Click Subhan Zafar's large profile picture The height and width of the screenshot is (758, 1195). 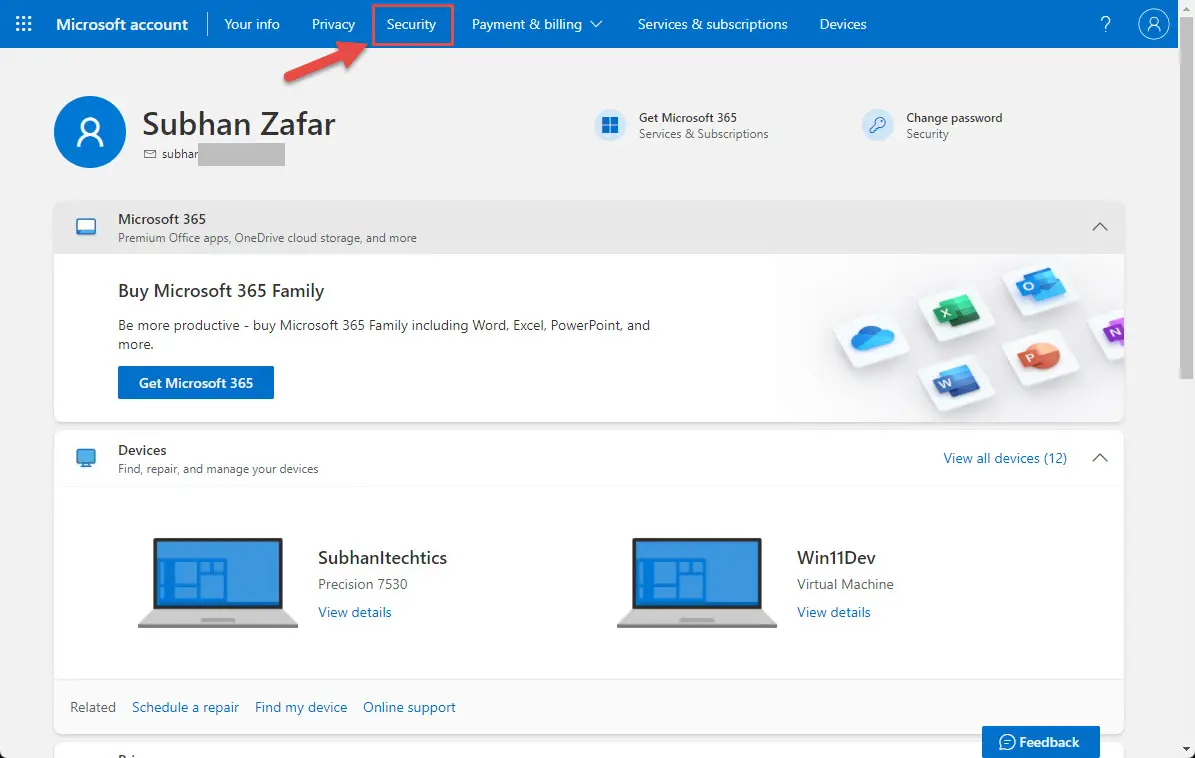tap(90, 132)
